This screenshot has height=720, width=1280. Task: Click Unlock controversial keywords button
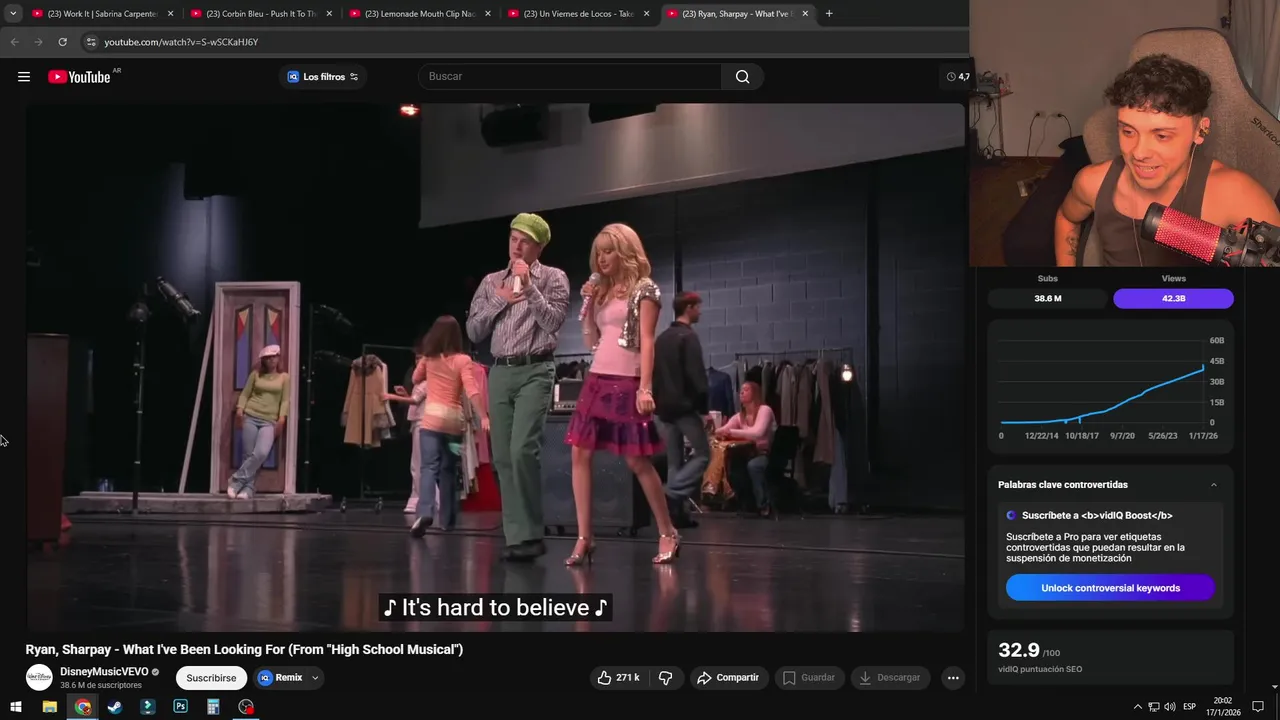1110,588
